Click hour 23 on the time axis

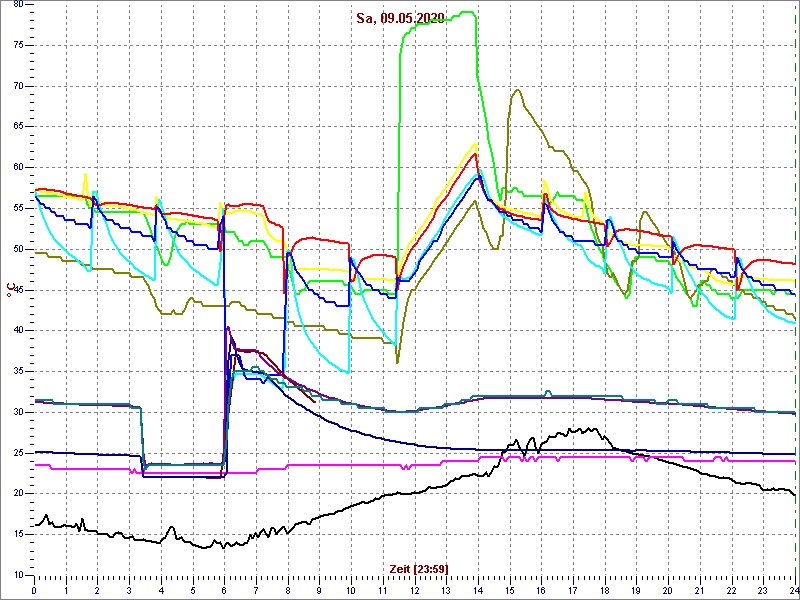tap(763, 589)
